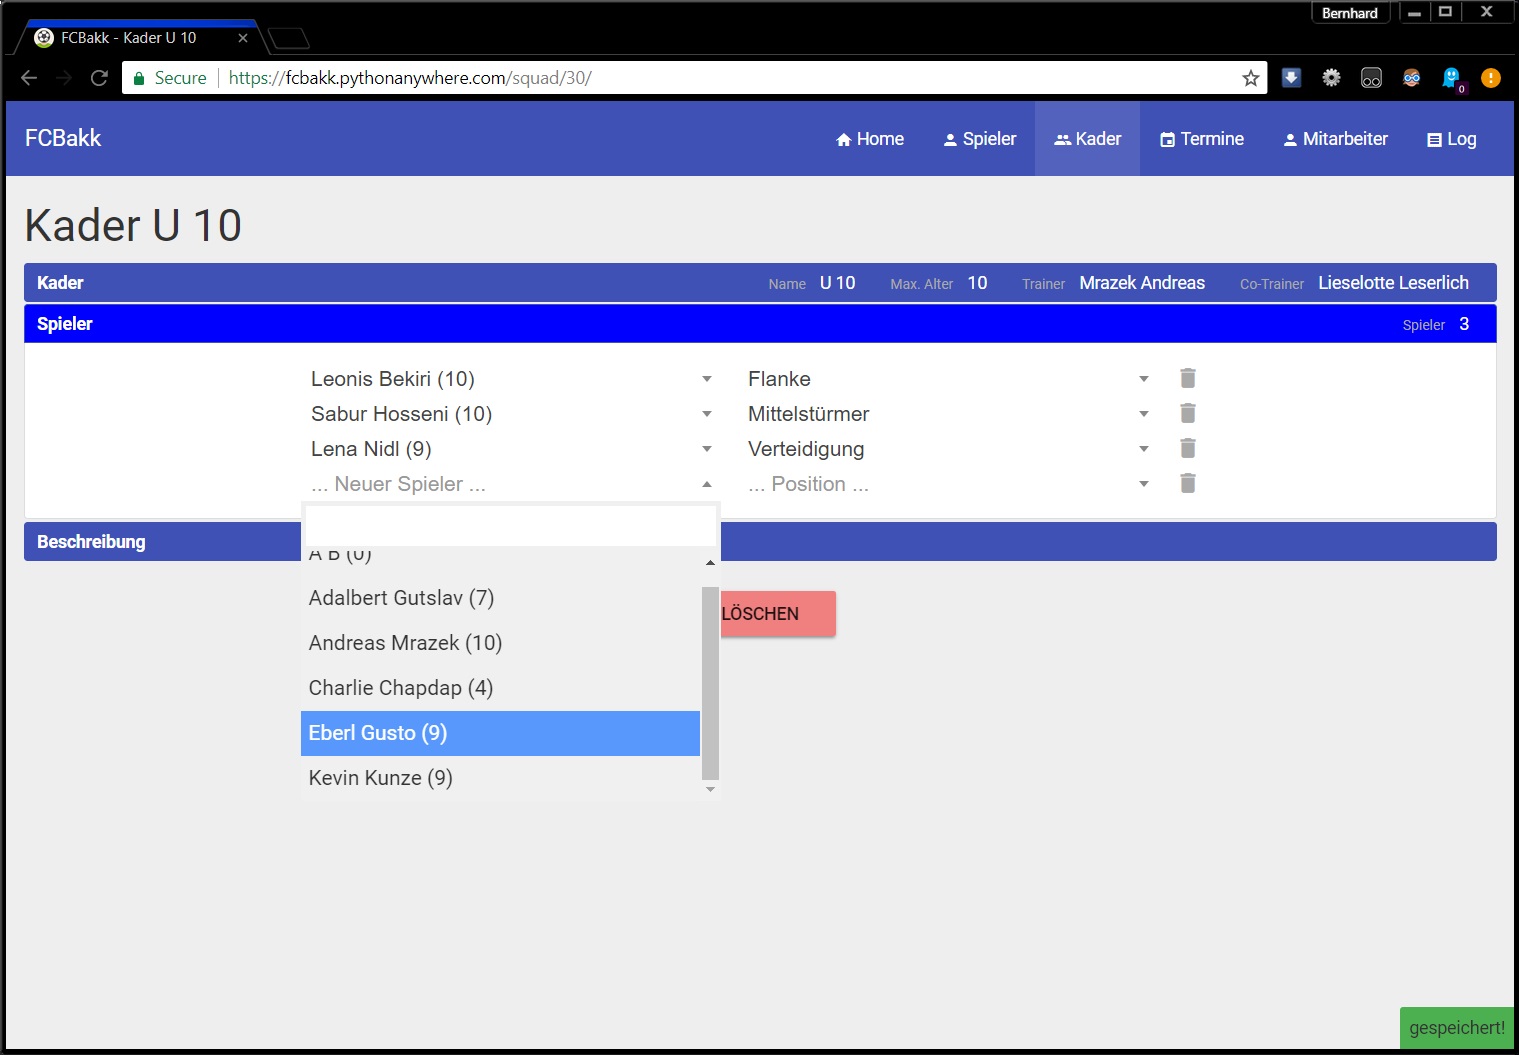
Task: Pick Kevin Kunze (9) from list
Action: [500, 778]
